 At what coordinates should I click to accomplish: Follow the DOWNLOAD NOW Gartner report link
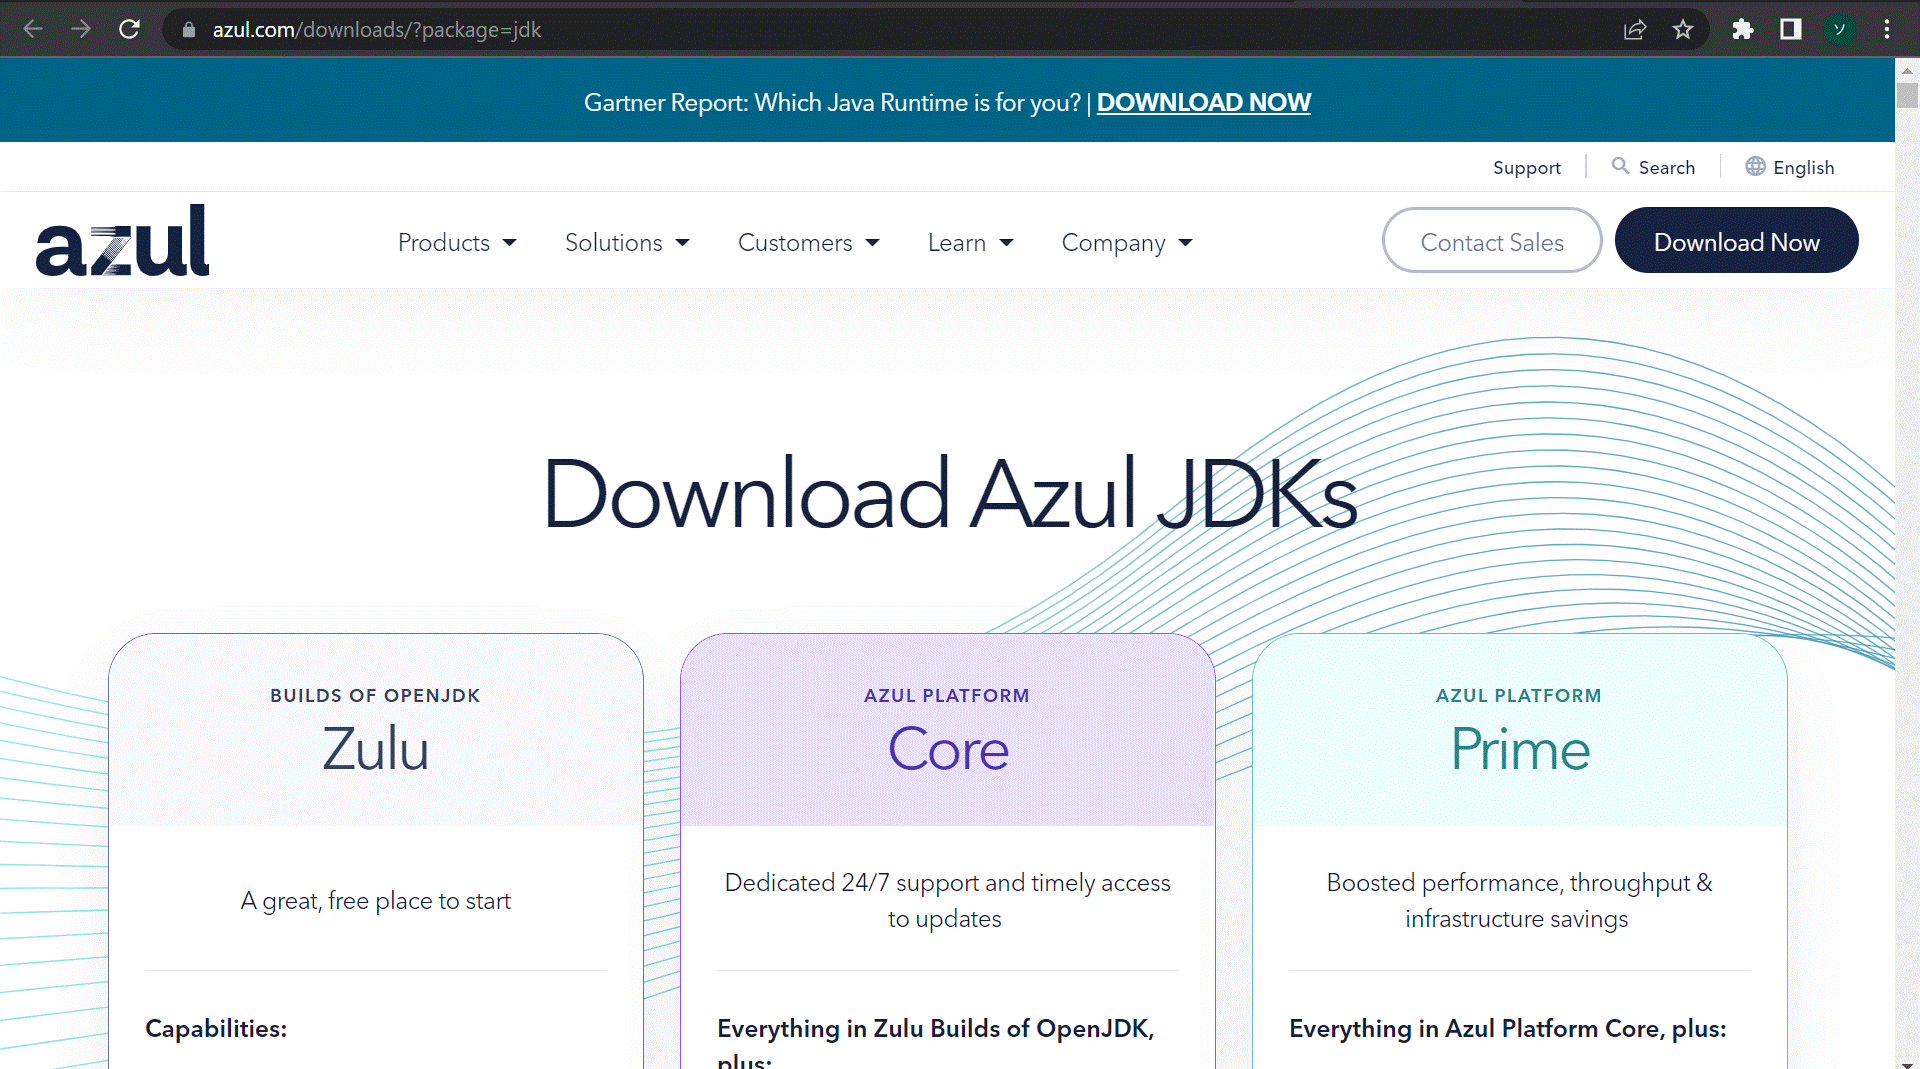1203,102
